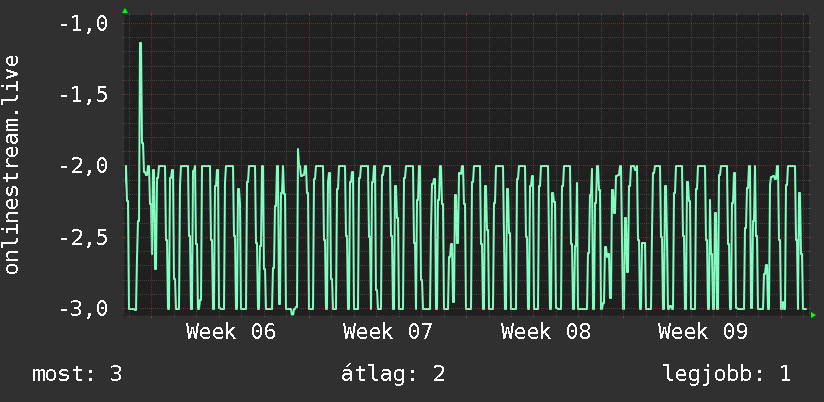Click the '-1,0' y-axis value
This screenshot has height=402, width=824.
coord(84,24)
